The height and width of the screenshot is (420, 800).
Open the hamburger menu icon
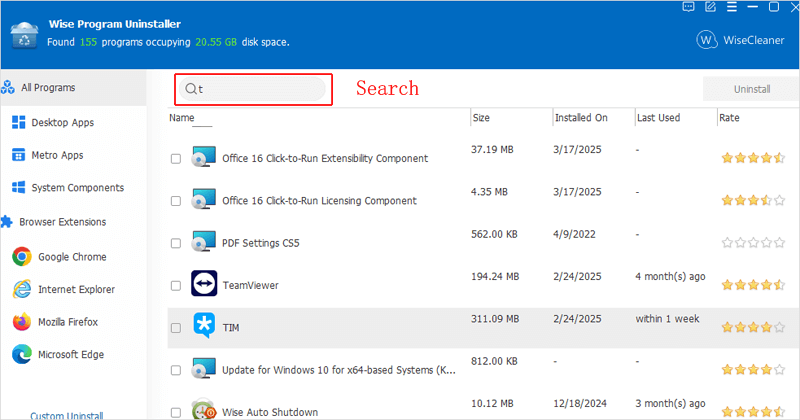(732, 7)
